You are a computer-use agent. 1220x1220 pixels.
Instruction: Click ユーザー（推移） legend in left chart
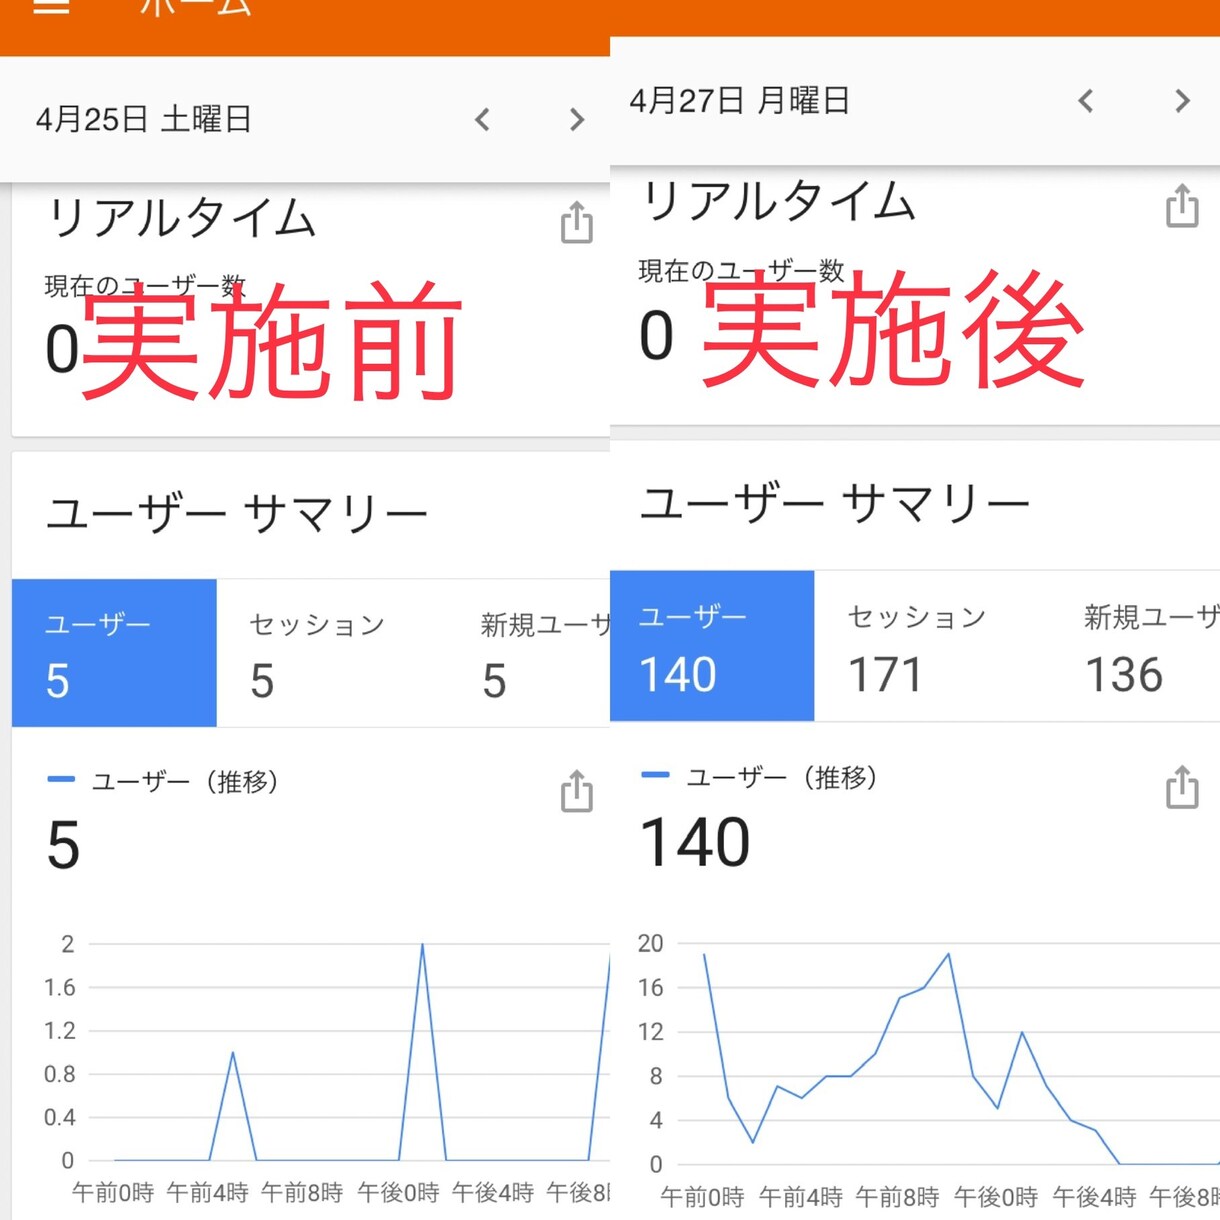(x=163, y=781)
